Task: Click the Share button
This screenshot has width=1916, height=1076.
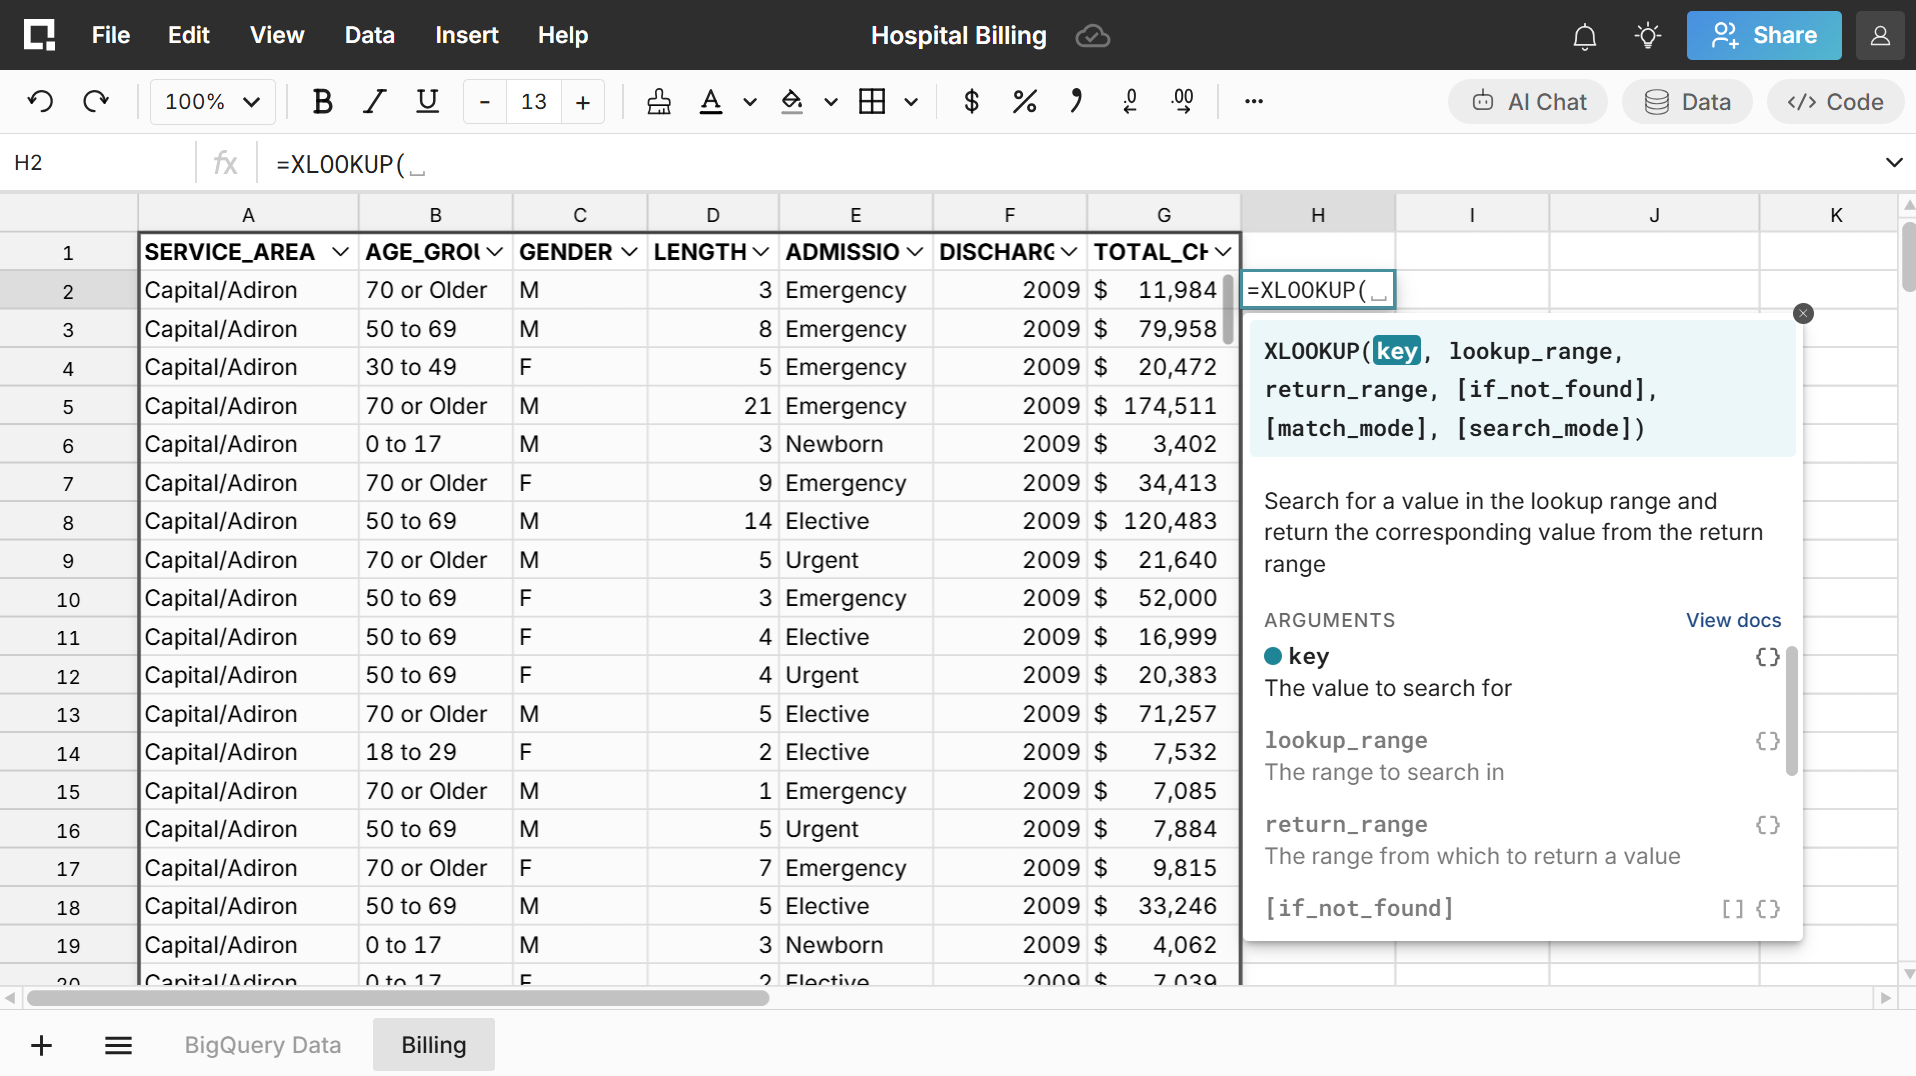Action: pos(1763,35)
